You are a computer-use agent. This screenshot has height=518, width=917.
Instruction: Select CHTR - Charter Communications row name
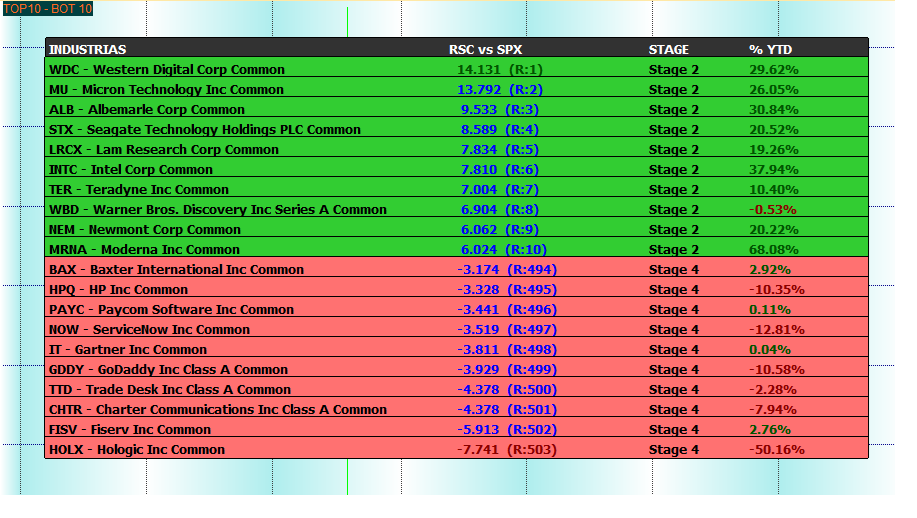coord(218,409)
